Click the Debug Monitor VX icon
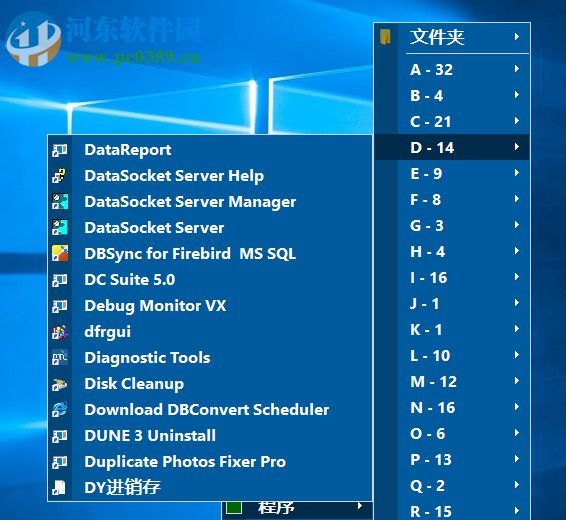566x520 pixels. 60,306
